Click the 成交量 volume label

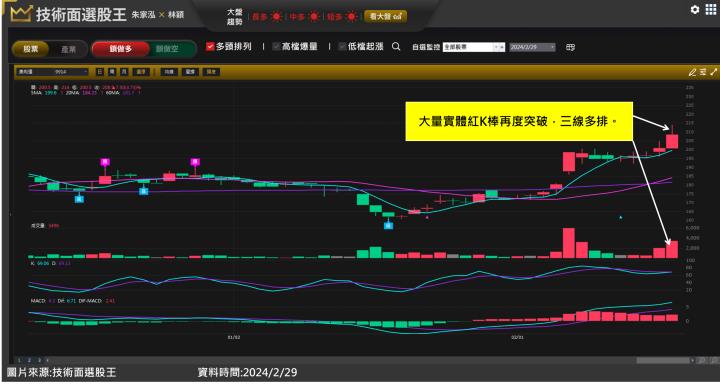pos(39,226)
